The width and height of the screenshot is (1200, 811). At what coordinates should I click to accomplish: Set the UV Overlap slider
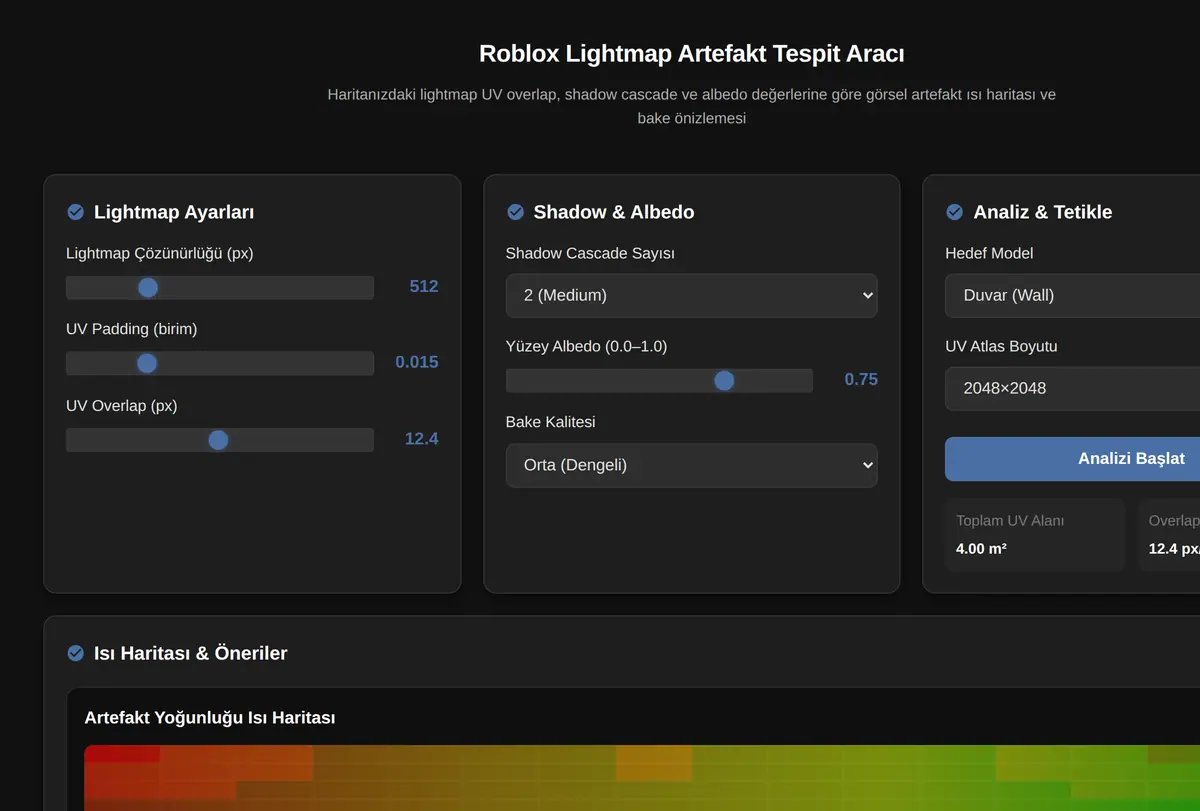pos(220,440)
